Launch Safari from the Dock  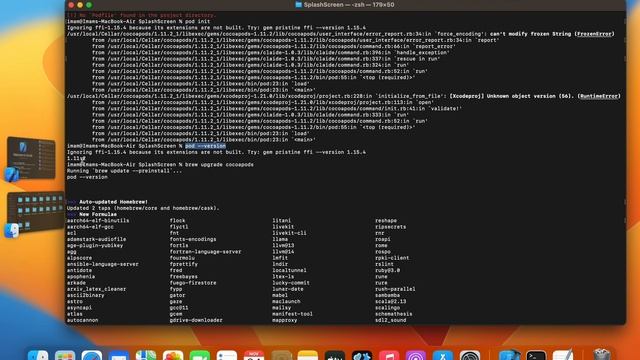point(92,354)
